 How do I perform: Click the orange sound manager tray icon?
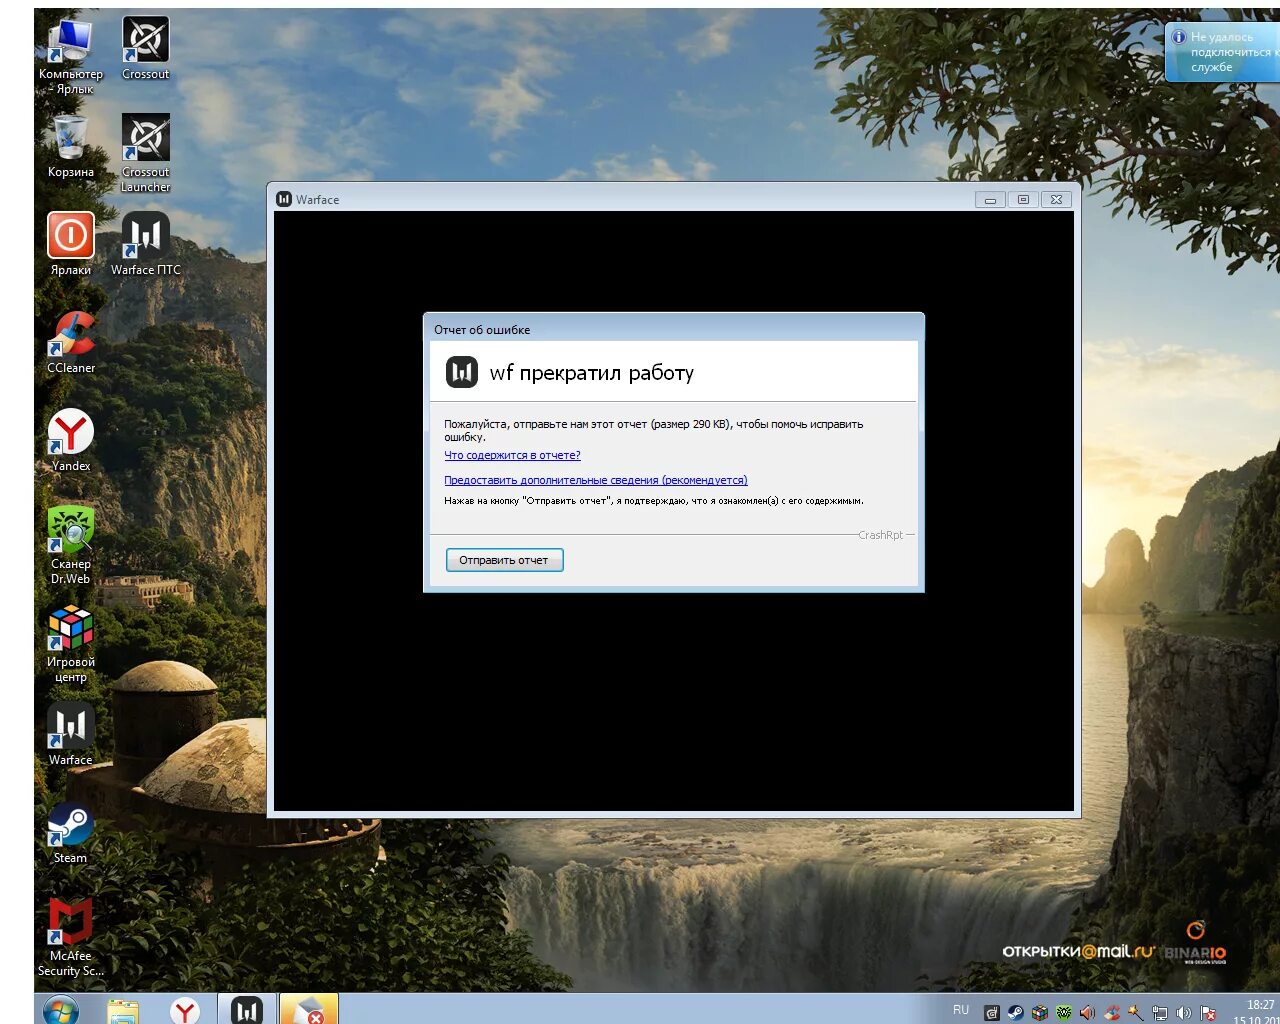(1088, 1012)
